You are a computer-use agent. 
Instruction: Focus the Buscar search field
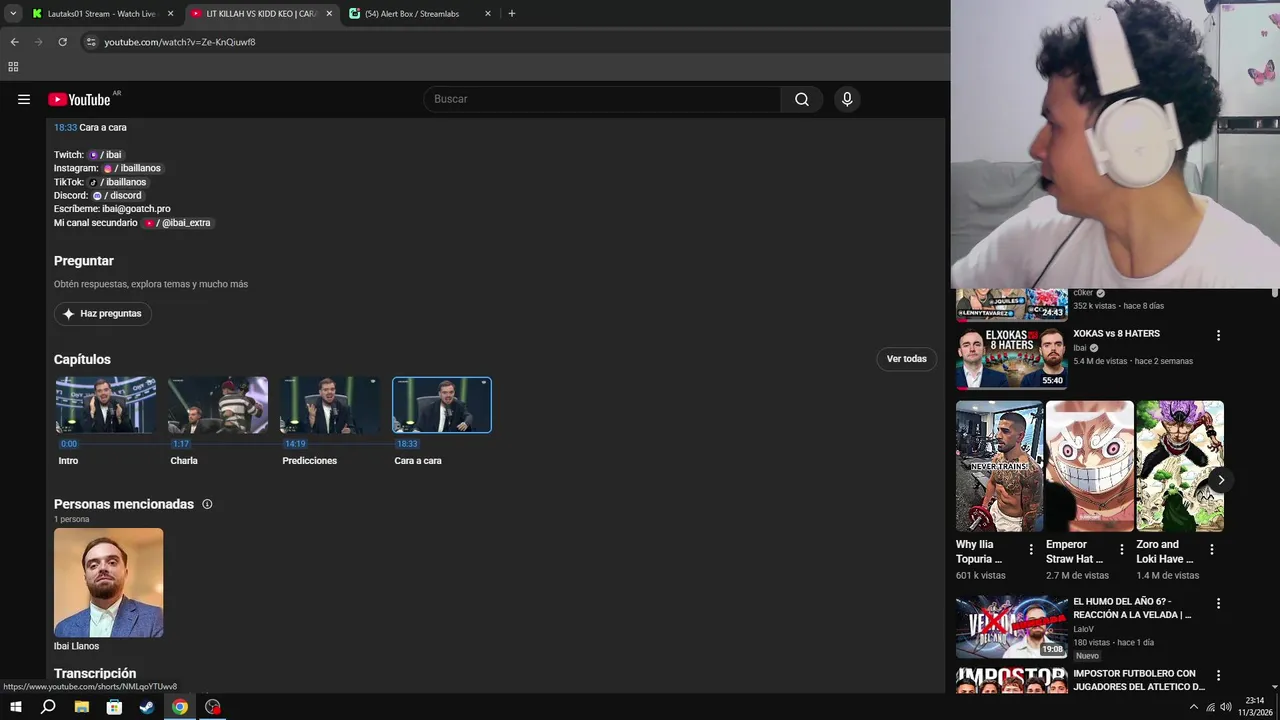pyautogui.click(x=602, y=99)
